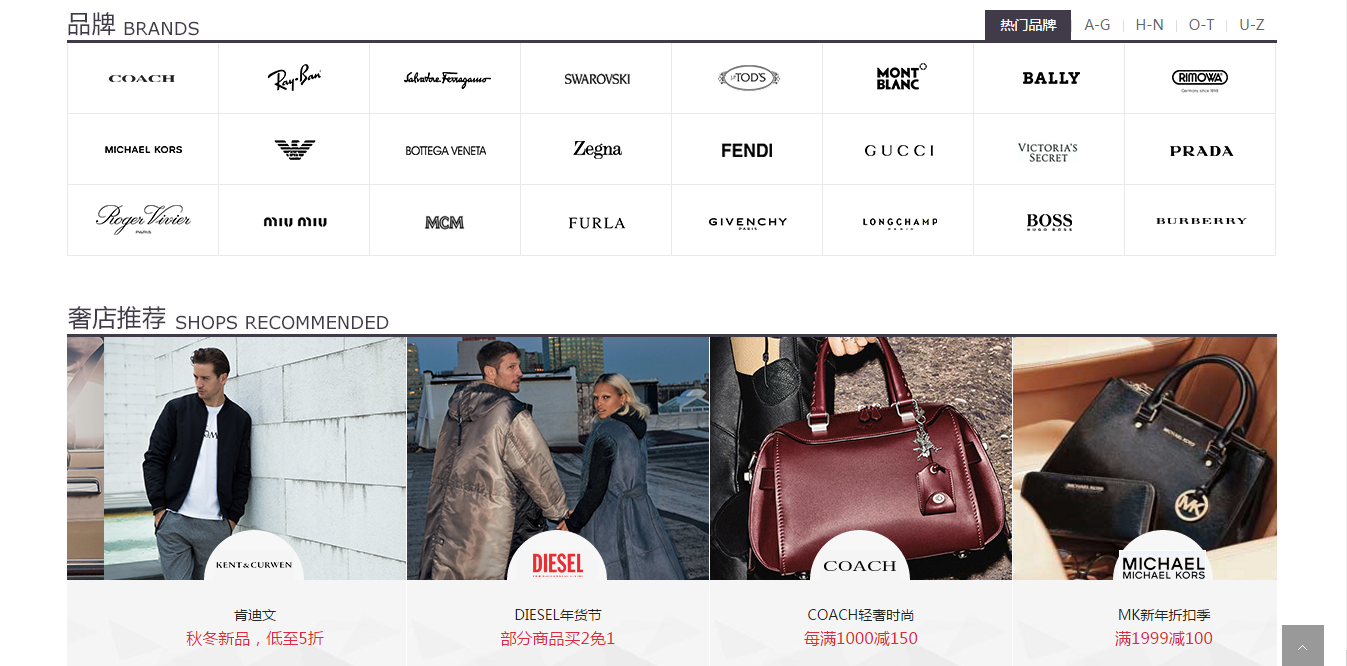This screenshot has width=1347, height=666.
Task: Open the DIESEL年货节 shop link
Action: [x=558, y=615]
